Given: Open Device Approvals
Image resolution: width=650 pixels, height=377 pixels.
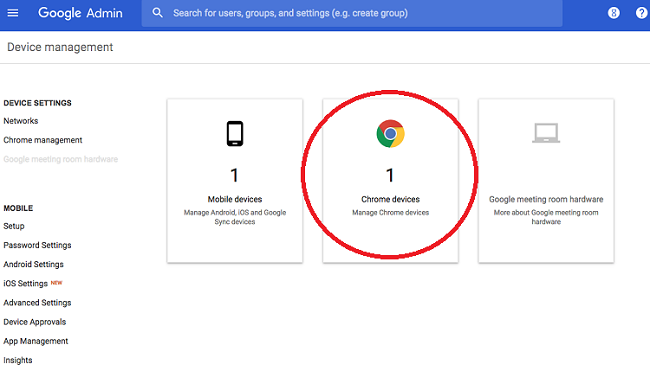Looking at the screenshot, I should click(x=35, y=322).
